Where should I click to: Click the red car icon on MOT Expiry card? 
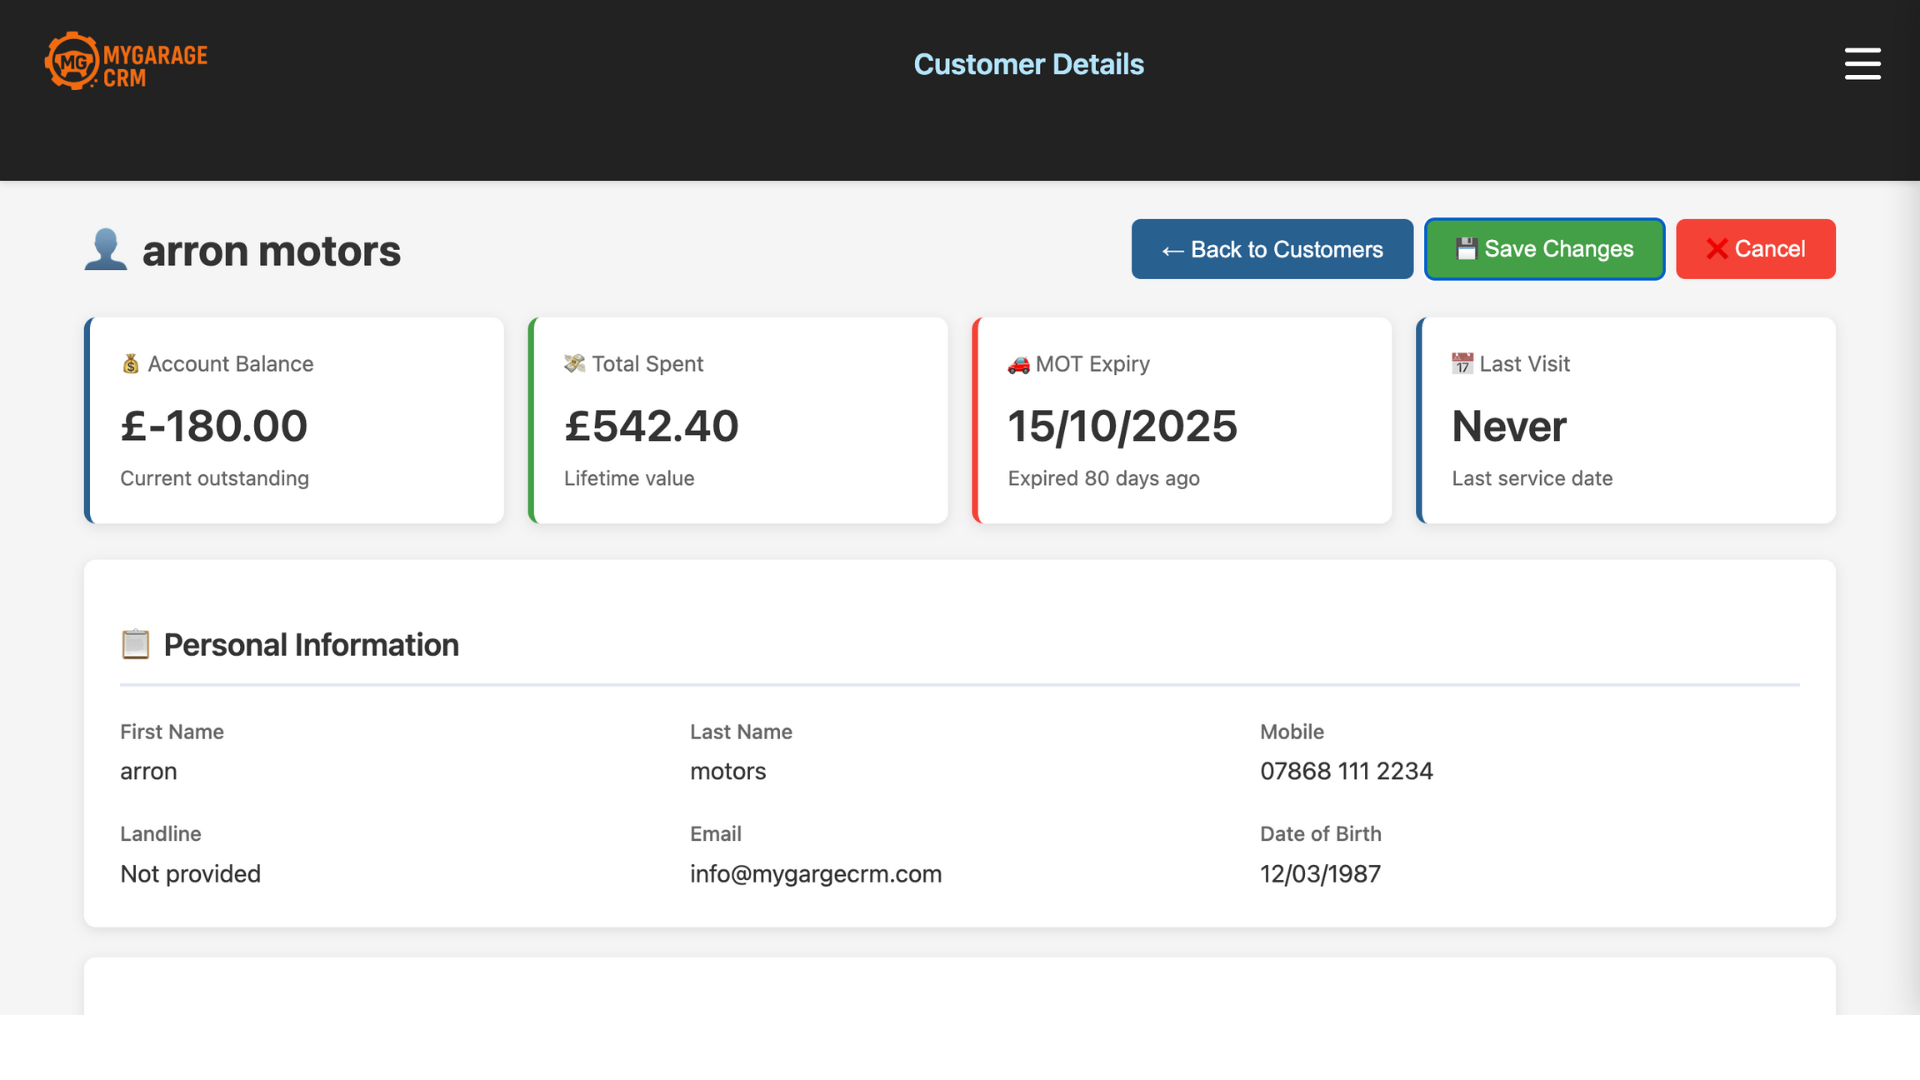[x=1019, y=364]
